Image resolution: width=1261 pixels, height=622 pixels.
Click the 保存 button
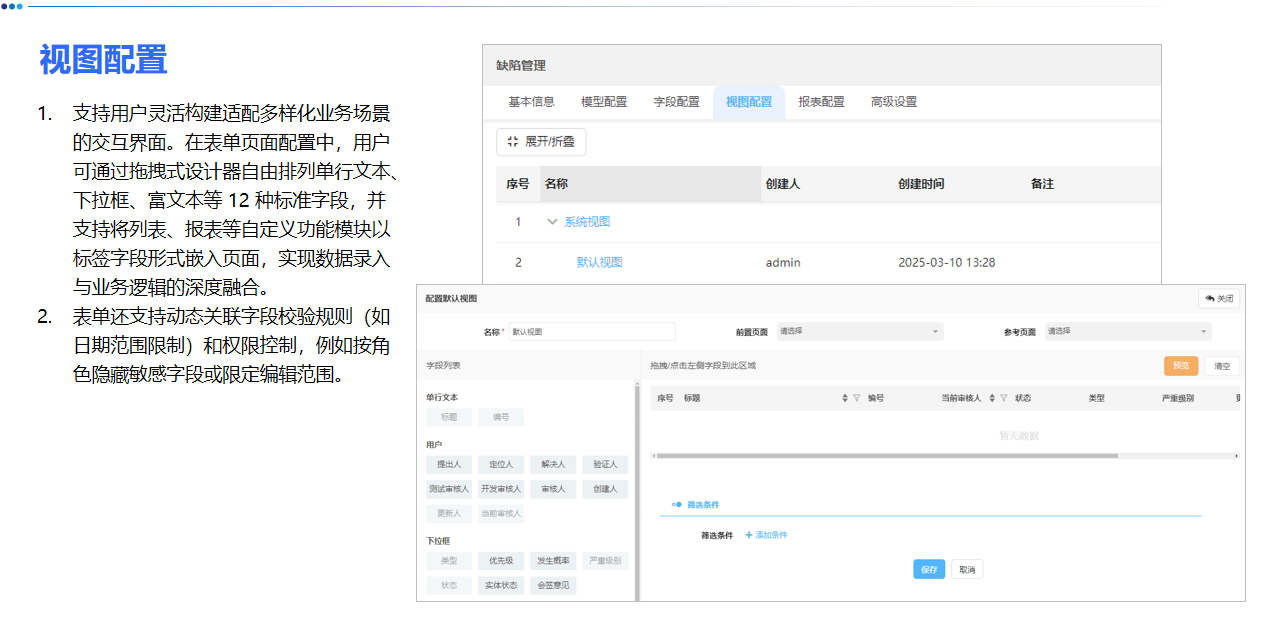pyautogui.click(x=927, y=568)
